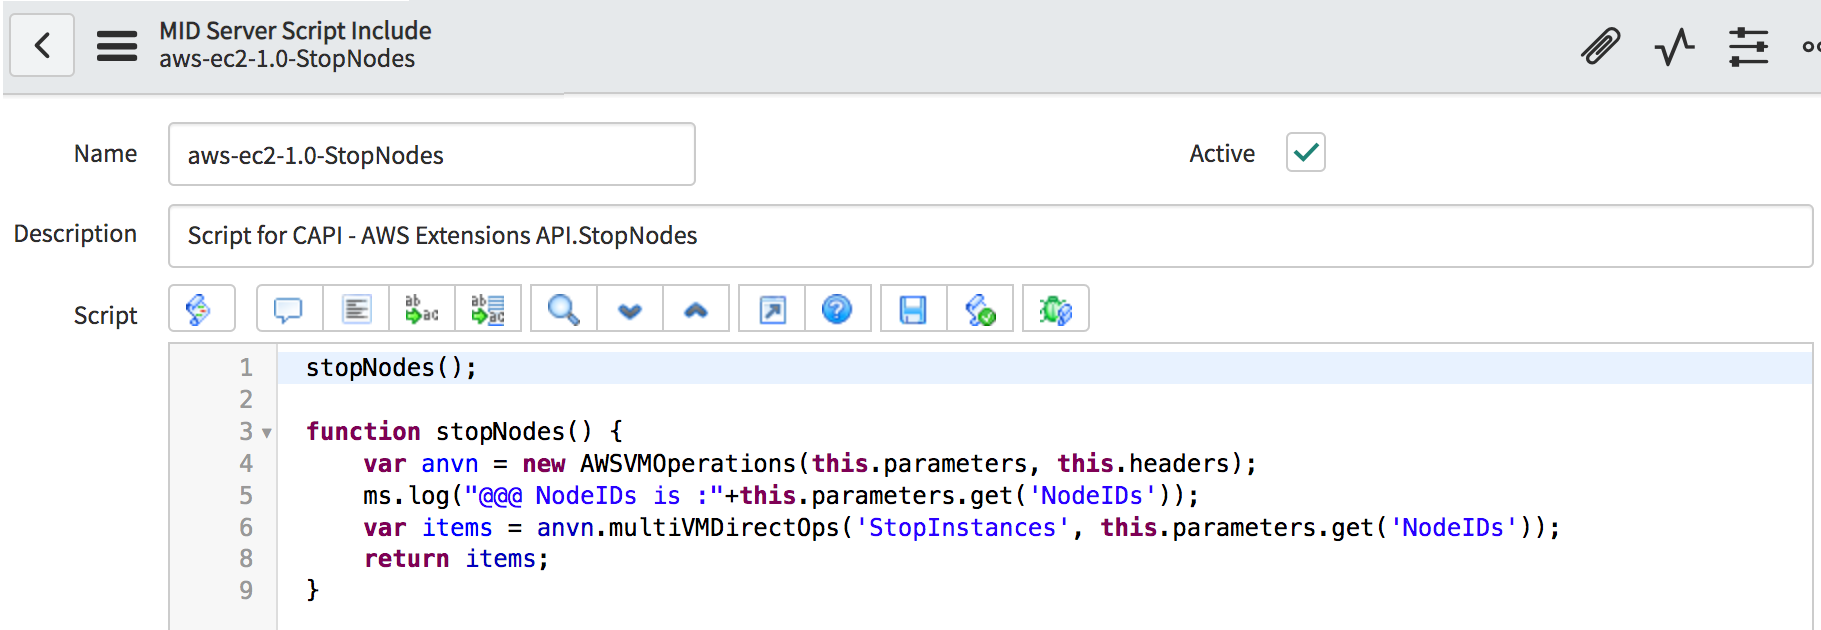The image size is (1821, 630).
Task: Place cursor on stopNodes(); line 1
Action: point(391,368)
